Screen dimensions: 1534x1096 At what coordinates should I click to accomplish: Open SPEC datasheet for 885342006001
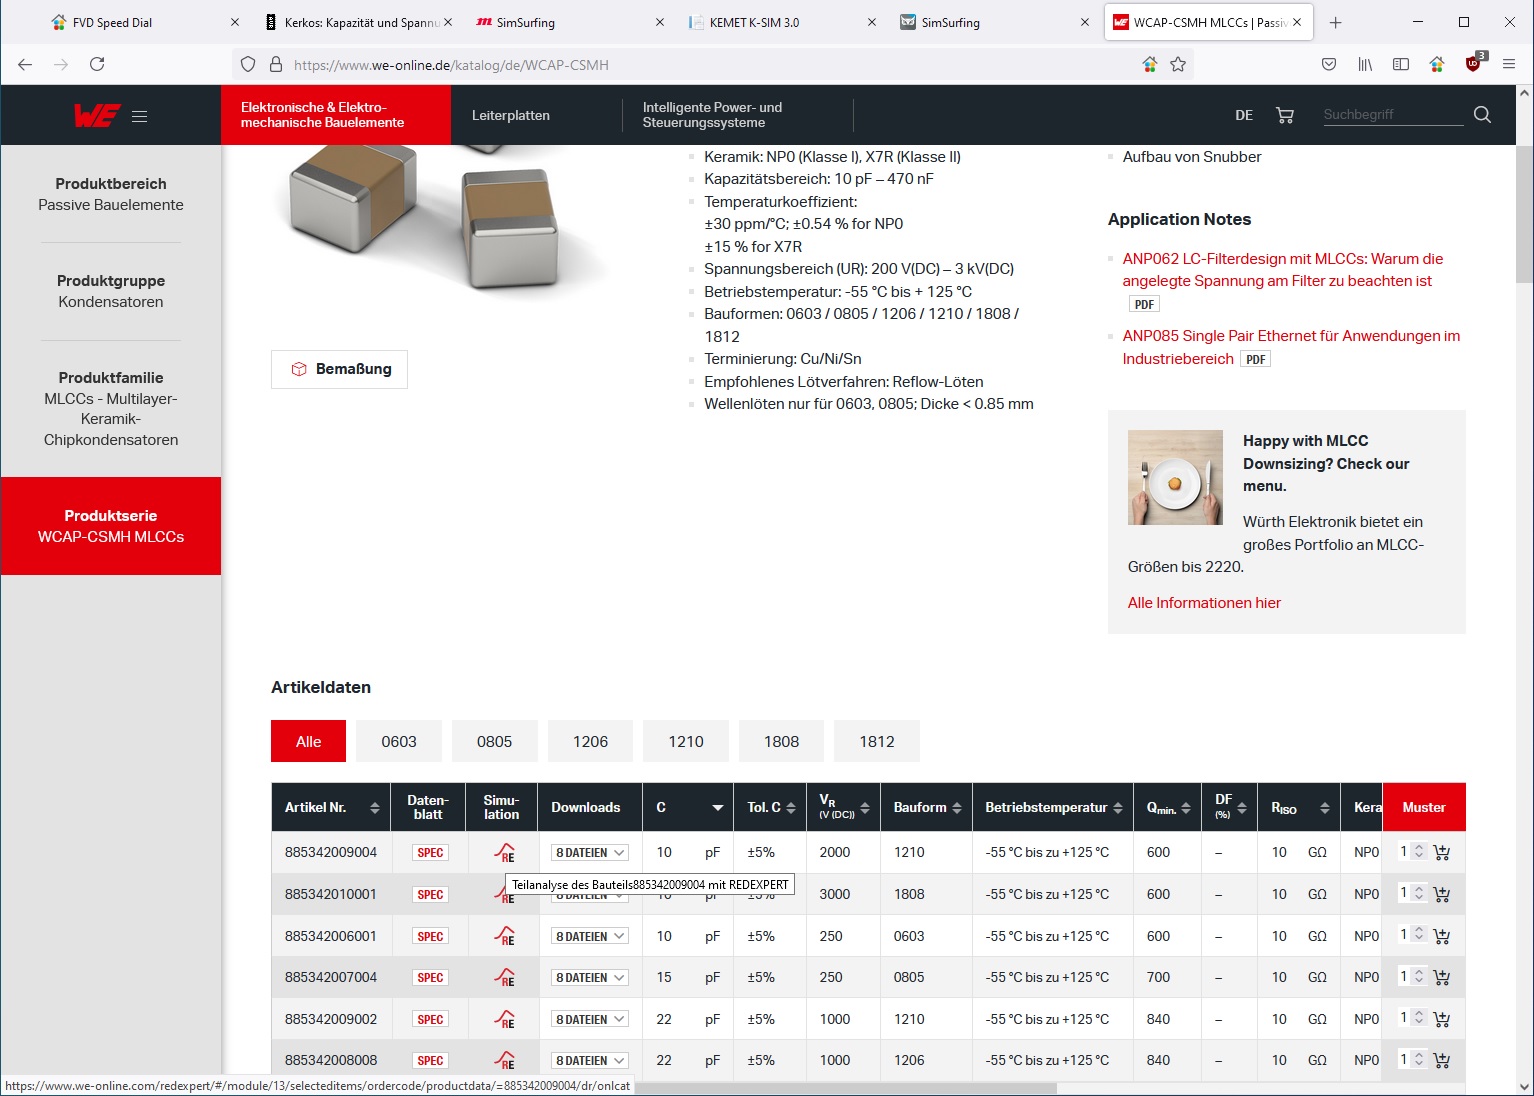(430, 937)
